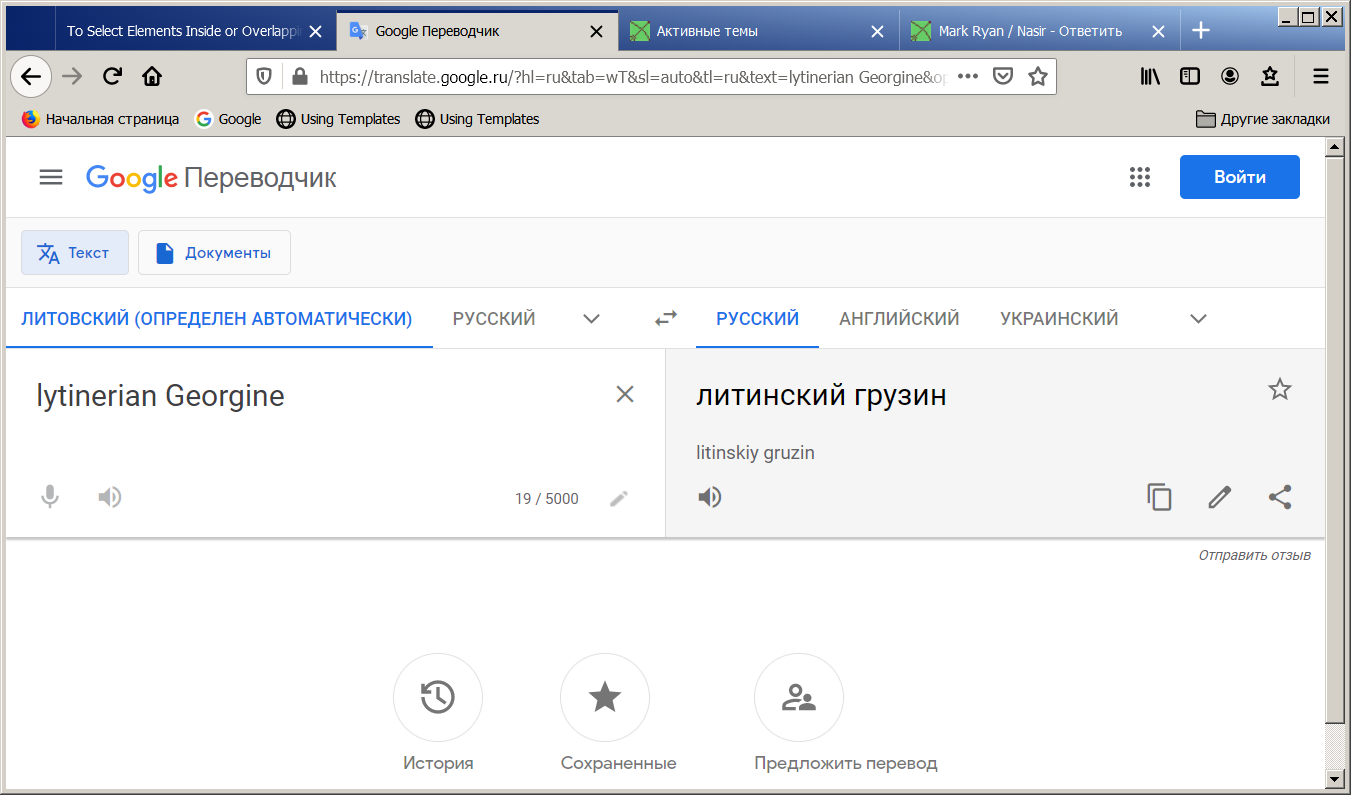Select Английский as target language
Screen dimensions: 1351x795
(899, 319)
